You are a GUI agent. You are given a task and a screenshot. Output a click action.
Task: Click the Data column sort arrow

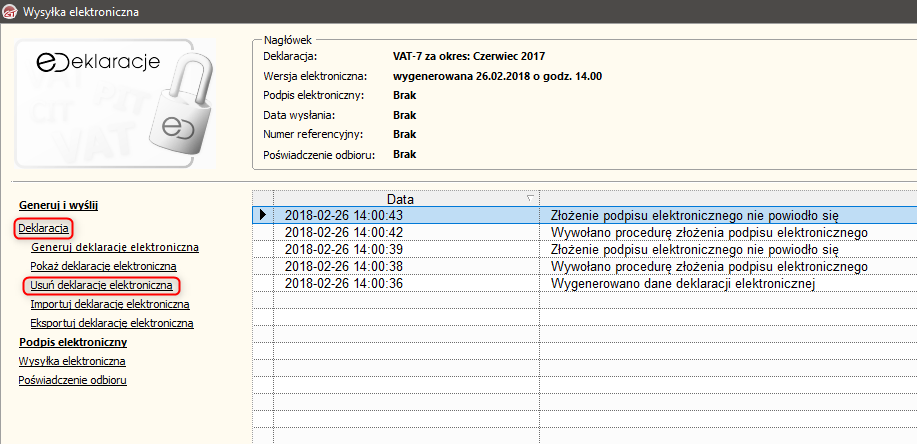530,198
